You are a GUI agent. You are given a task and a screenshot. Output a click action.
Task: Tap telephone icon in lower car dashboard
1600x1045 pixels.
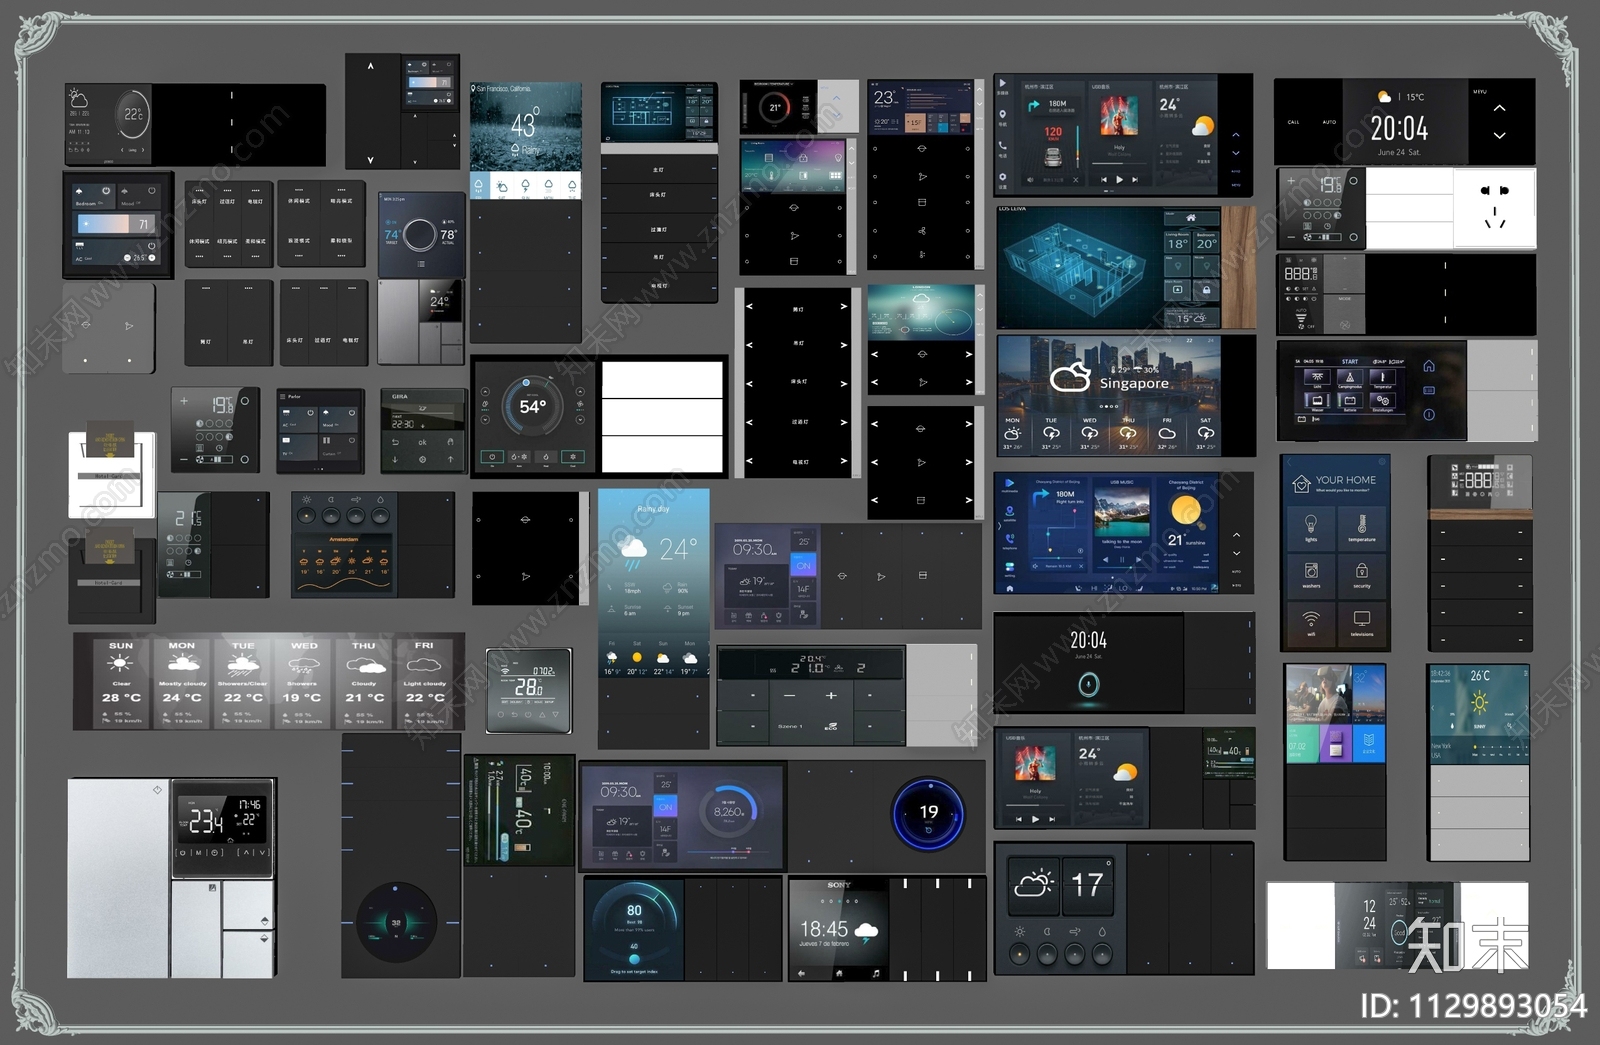(1010, 539)
